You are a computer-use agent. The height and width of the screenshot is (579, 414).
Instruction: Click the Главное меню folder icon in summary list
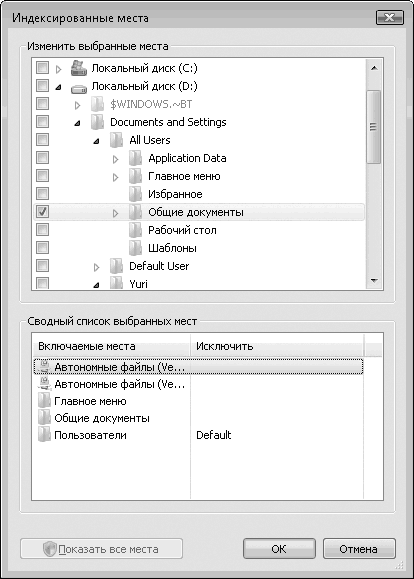[44, 401]
